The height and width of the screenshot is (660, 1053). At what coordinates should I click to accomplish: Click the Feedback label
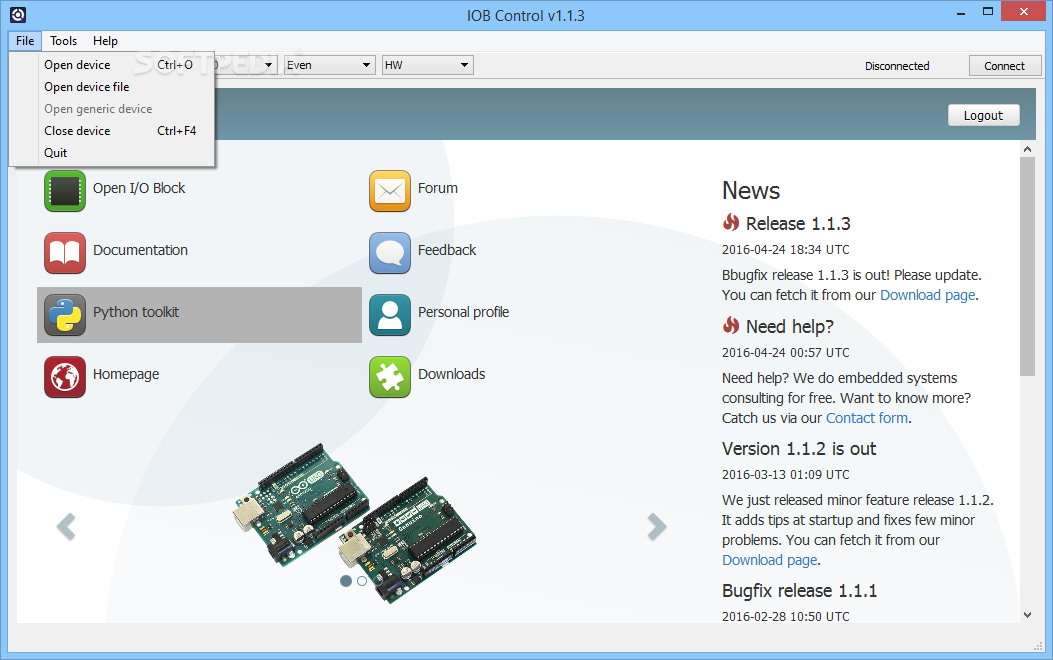click(x=447, y=250)
